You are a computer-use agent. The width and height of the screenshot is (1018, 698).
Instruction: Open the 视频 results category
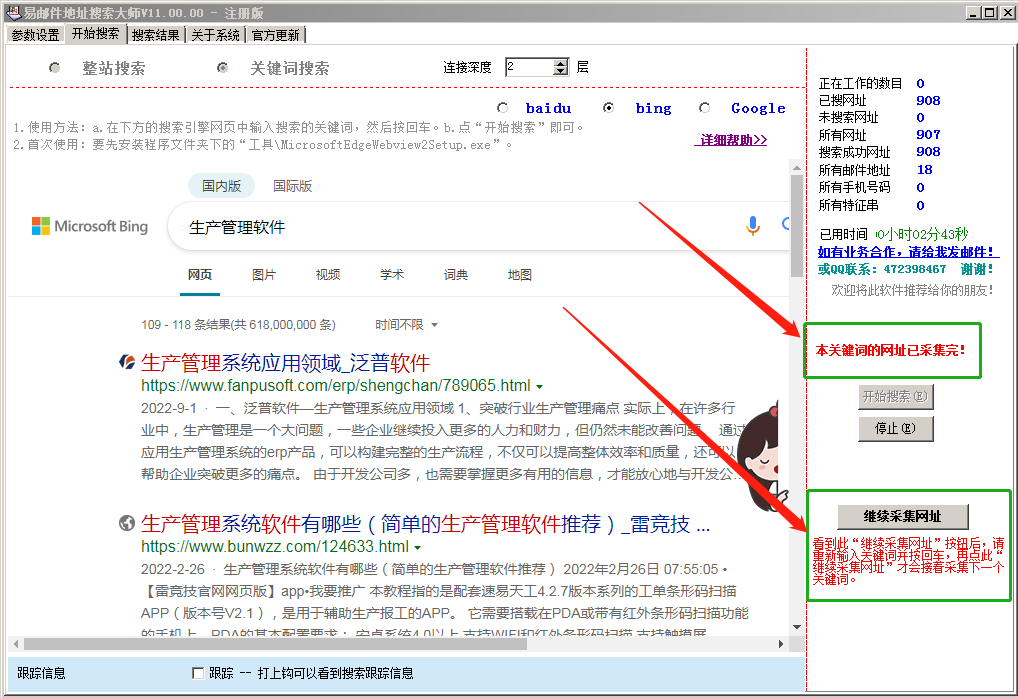tap(328, 275)
